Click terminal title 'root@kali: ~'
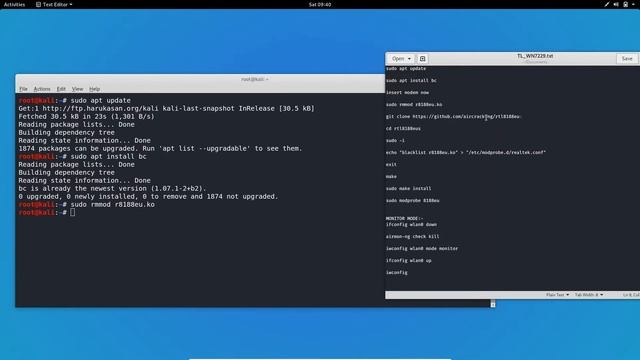The height and width of the screenshot is (360, 640). click(255, 79)
